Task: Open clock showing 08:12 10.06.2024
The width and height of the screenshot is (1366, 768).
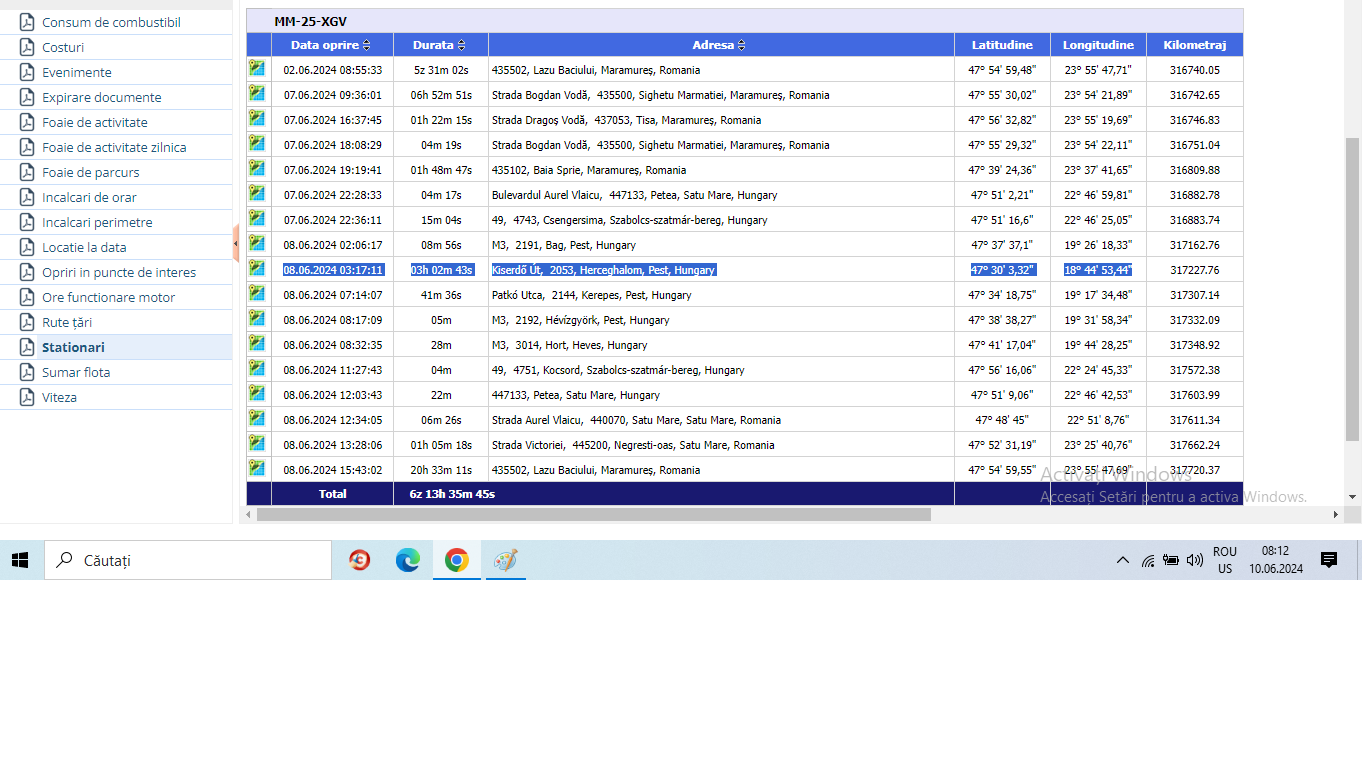Action: (x=1275, y=560)
